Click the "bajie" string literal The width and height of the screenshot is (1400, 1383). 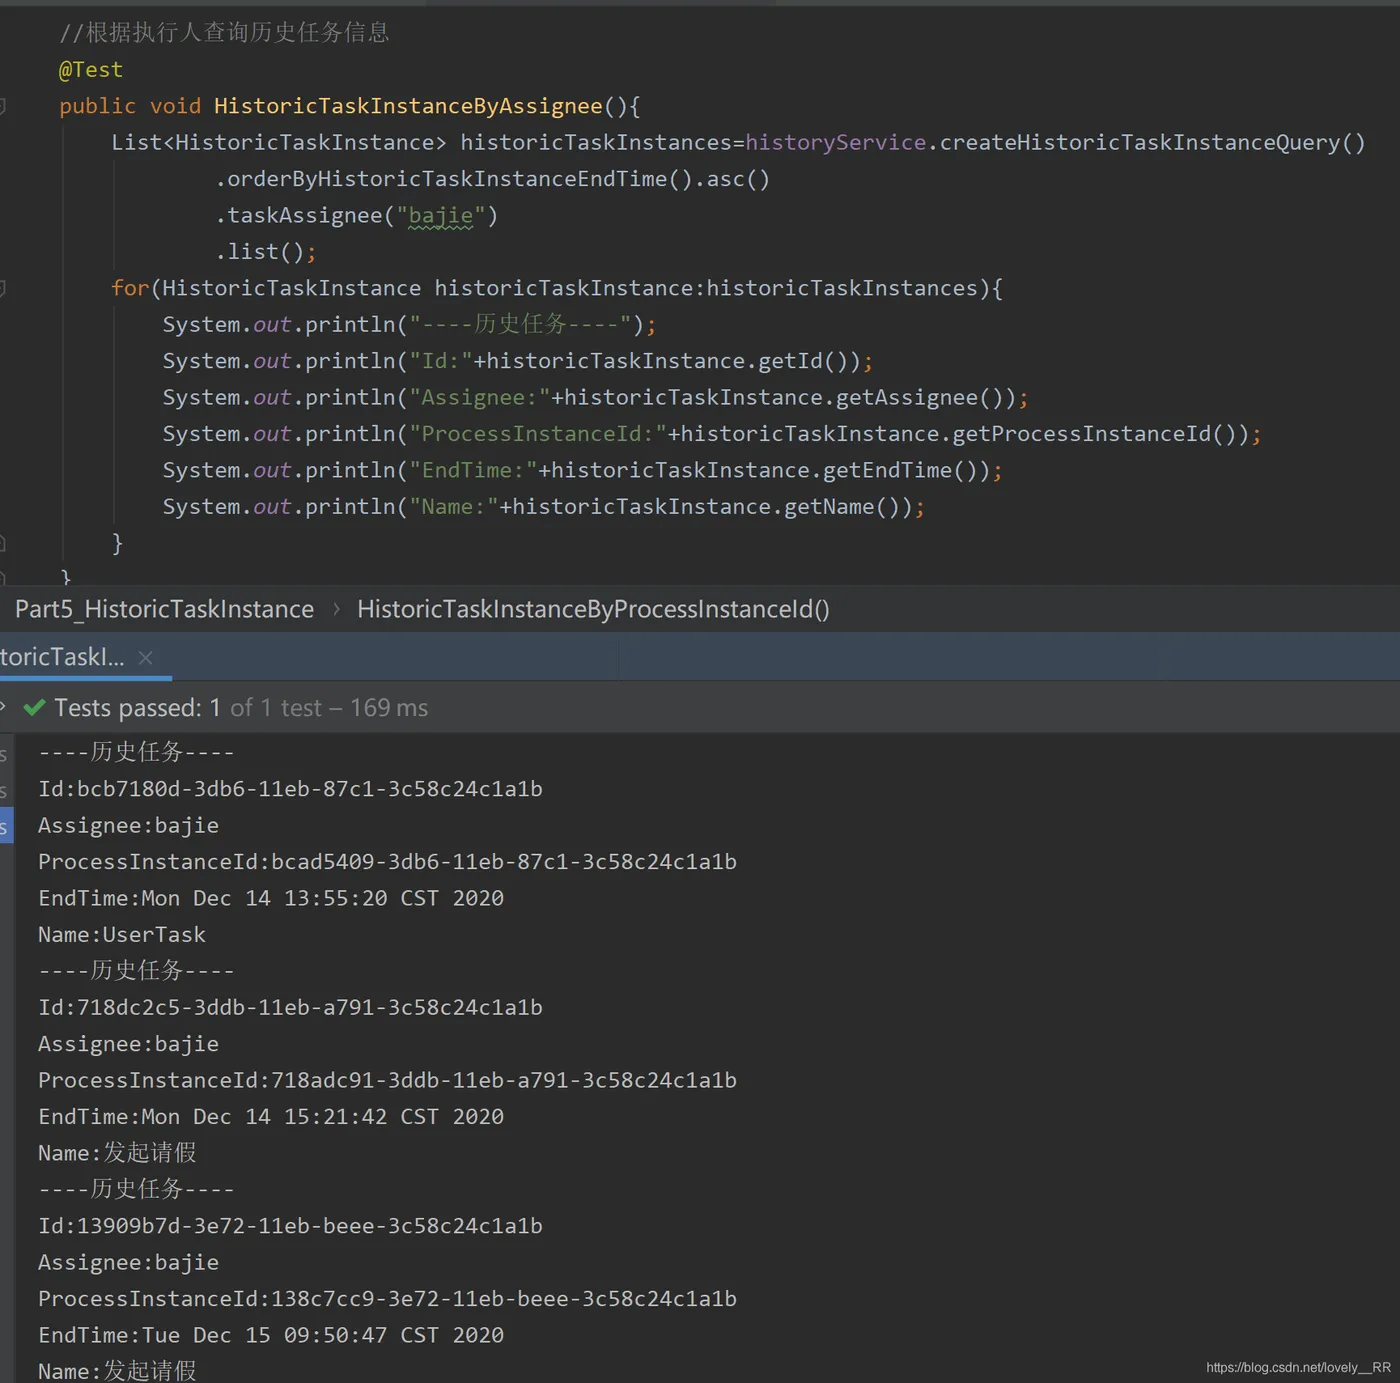coord(441,215)
